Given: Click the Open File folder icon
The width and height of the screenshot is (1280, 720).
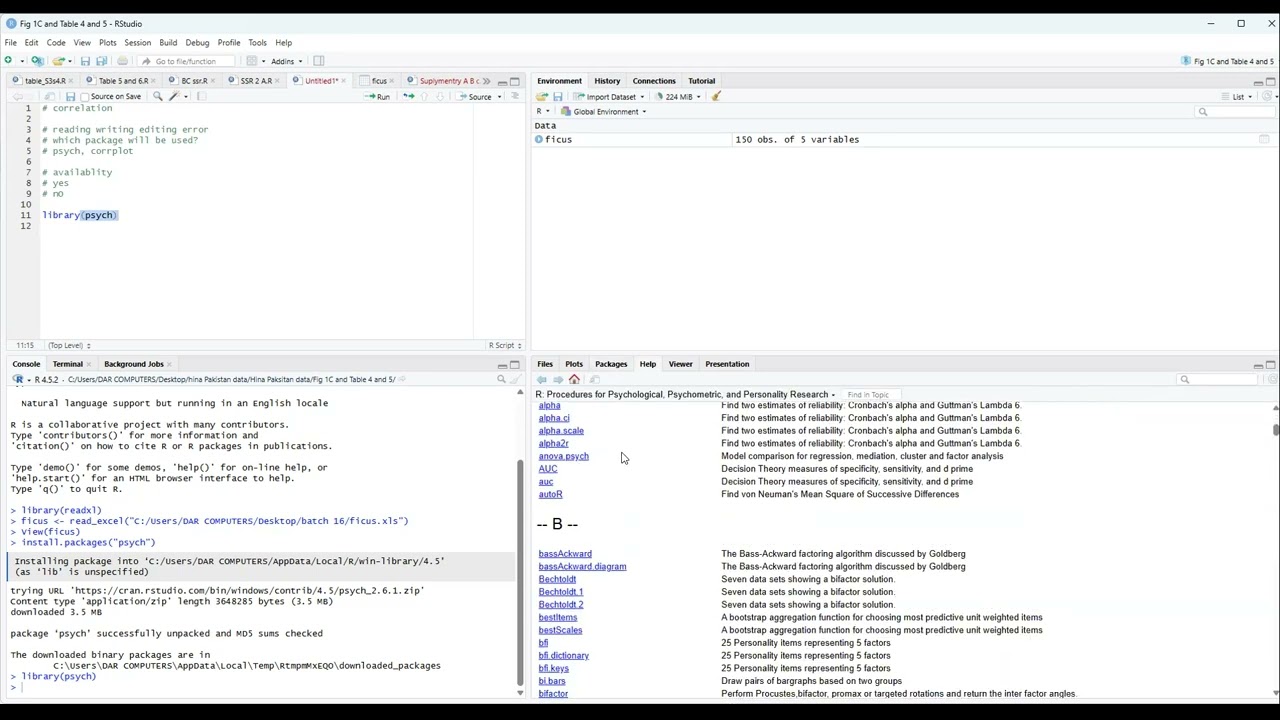Looking at the screenshot, I should (x=59, y=61).
